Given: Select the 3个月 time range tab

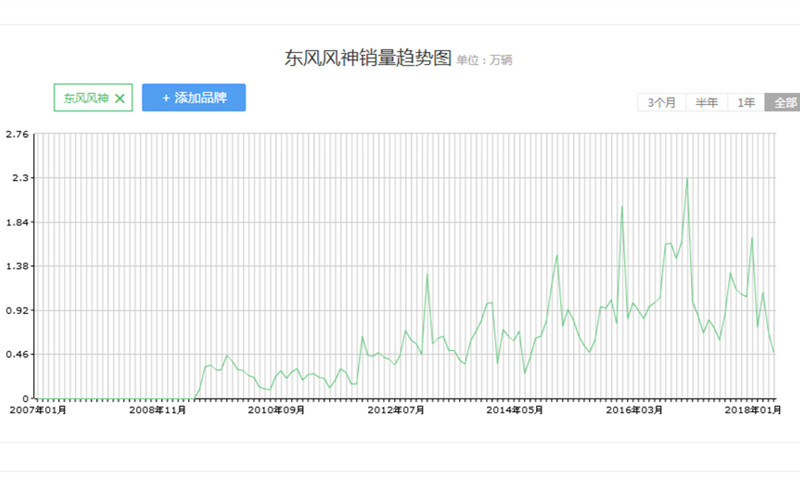Looking at the screenshot, I should coord(661,102).
